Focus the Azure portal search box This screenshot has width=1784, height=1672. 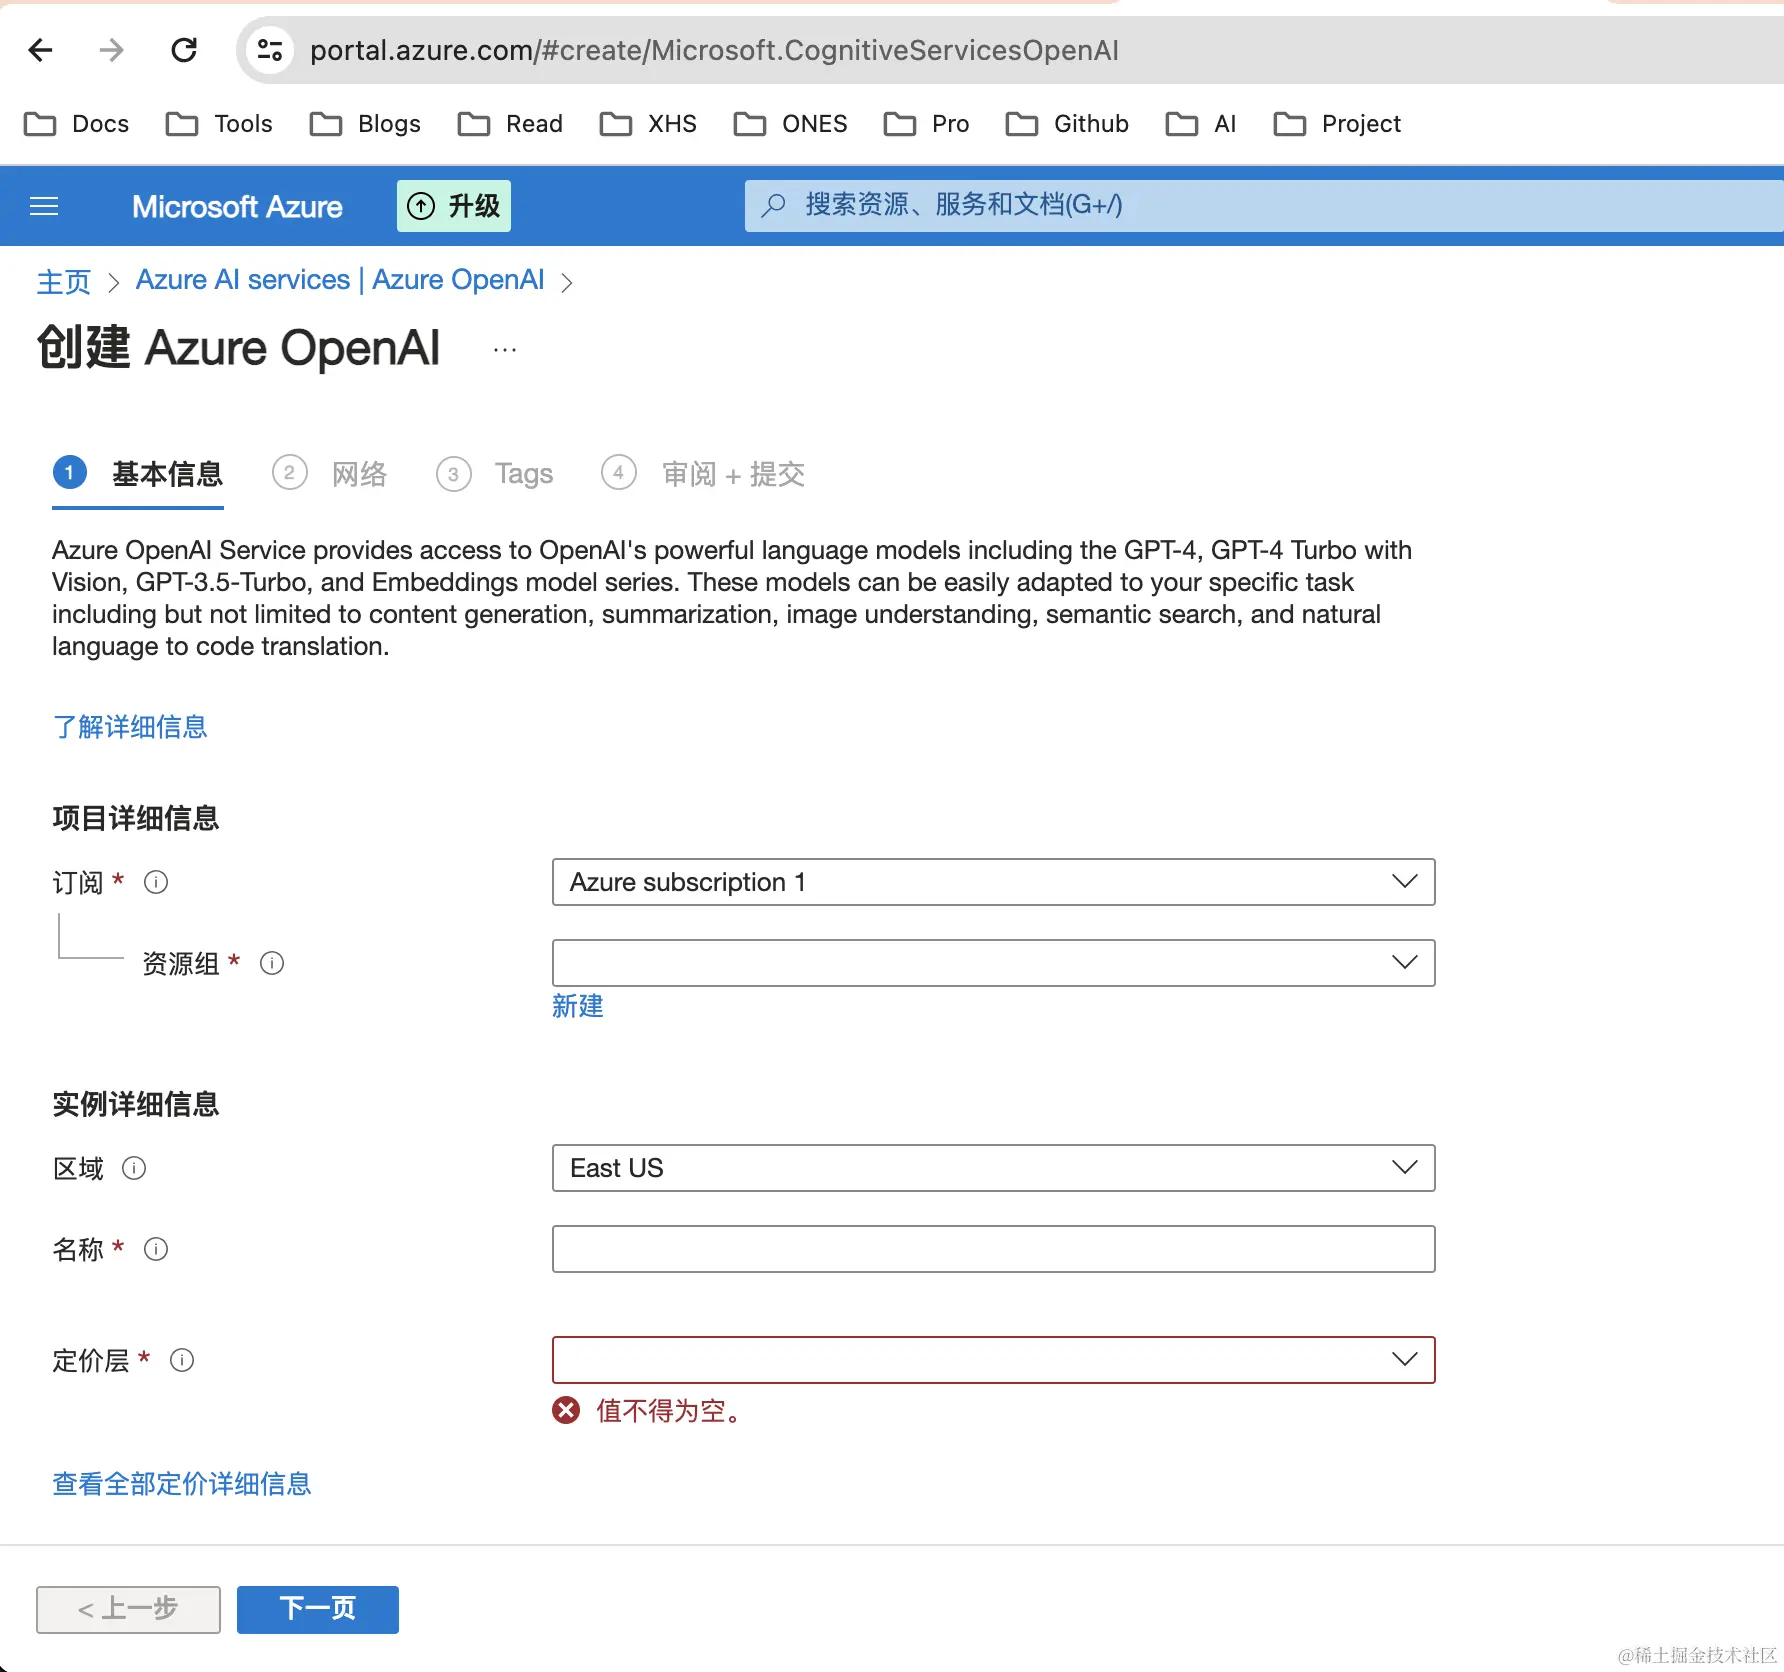[1264, 206]
